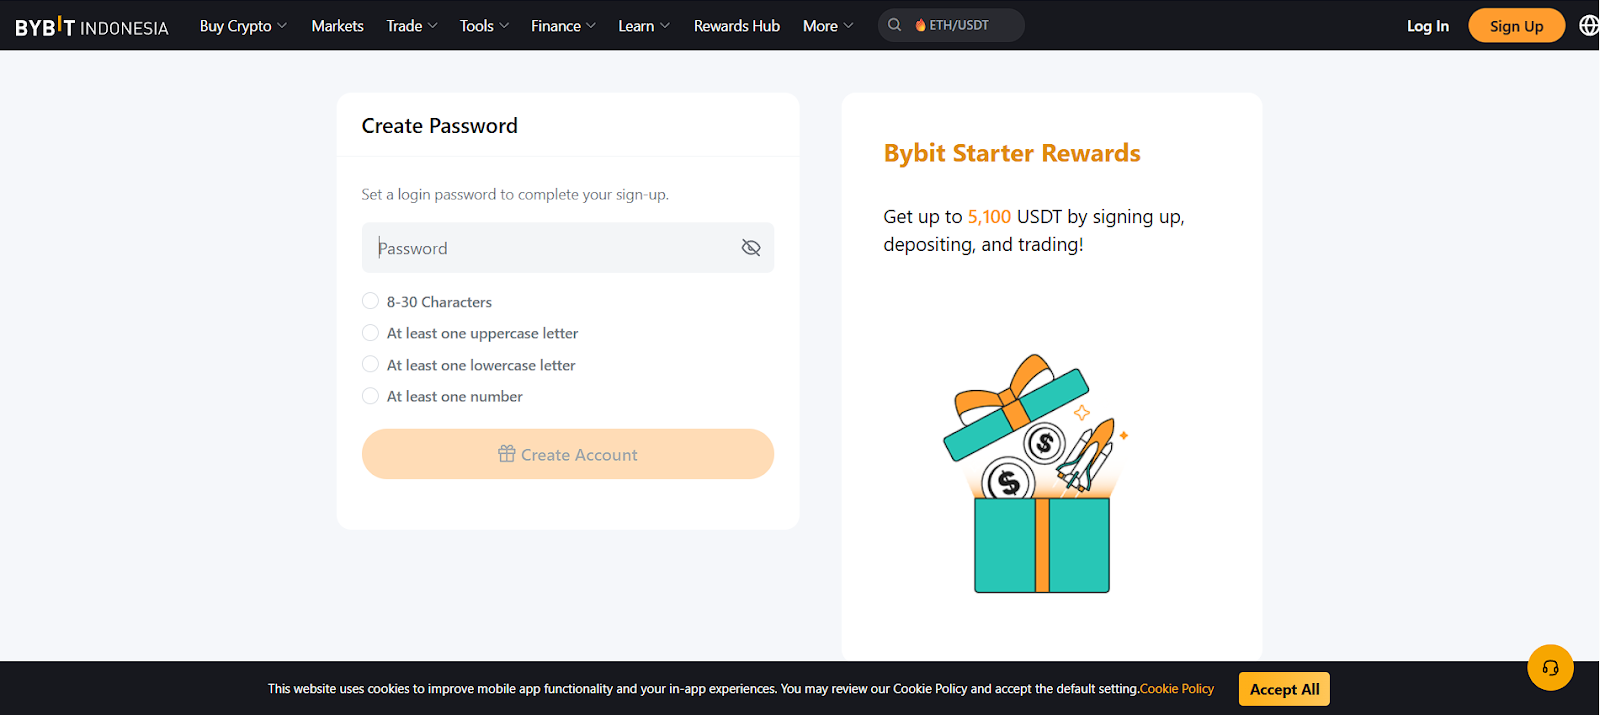Open the More dropdown menu
Viewport: 1600px width, 715px height.
tap(828, 26)
